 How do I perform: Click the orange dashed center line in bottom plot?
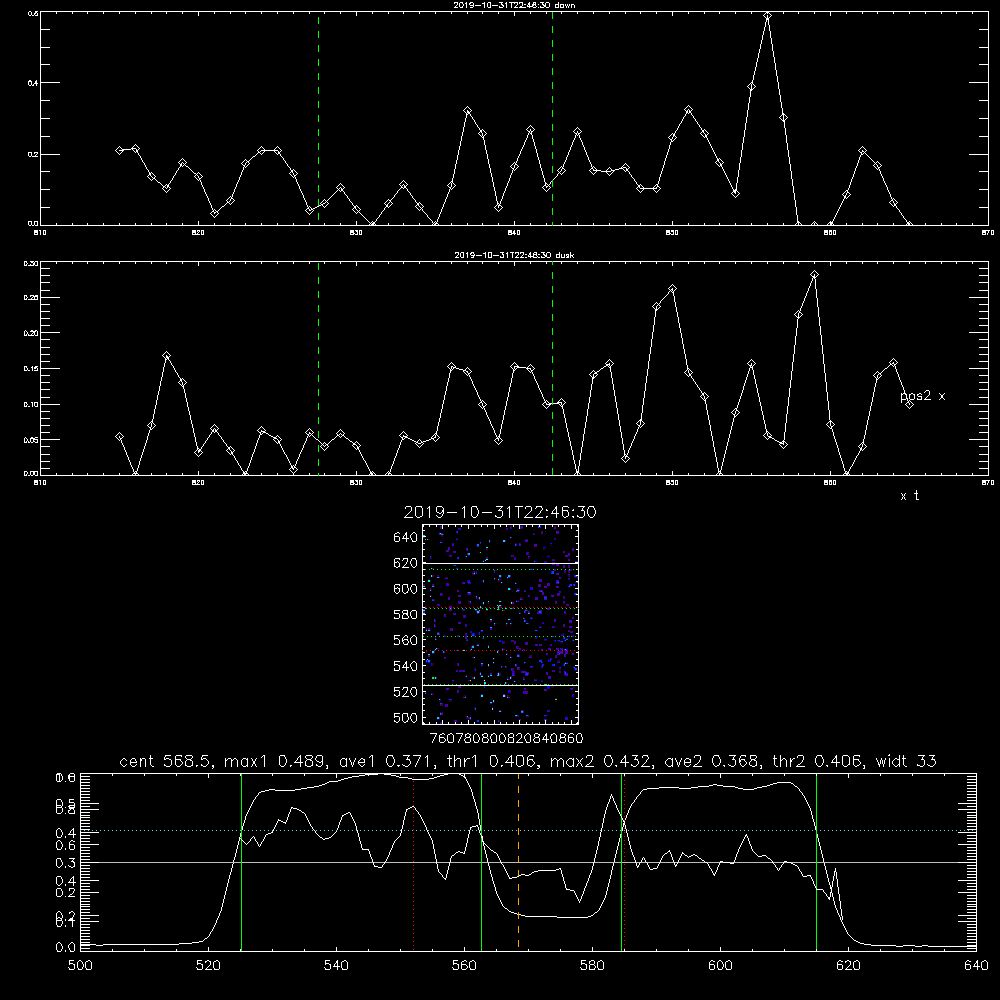pos(518,861)
